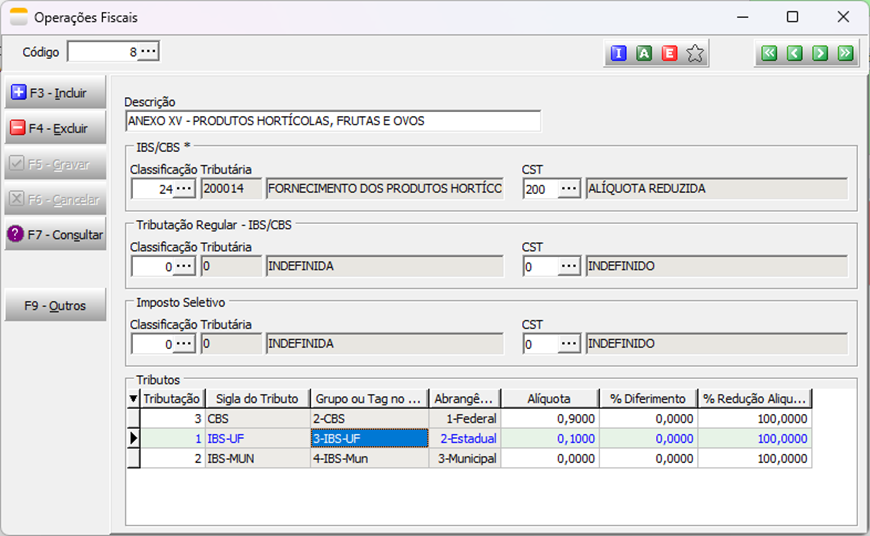
Task: Go to the next record
Action: [x=820, y=54]
